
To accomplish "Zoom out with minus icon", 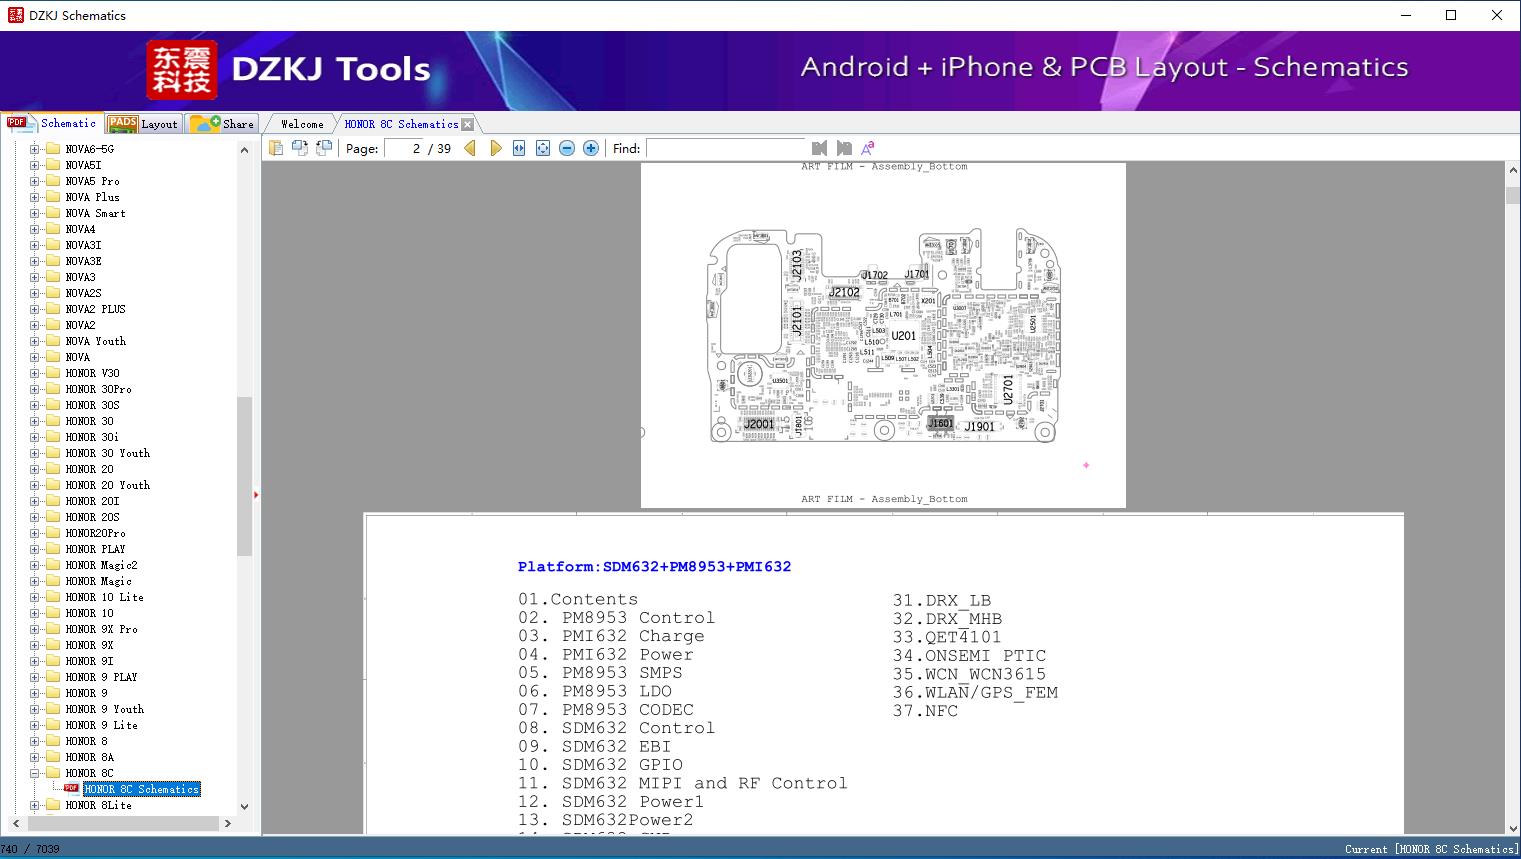I will (x=567, y=148).
